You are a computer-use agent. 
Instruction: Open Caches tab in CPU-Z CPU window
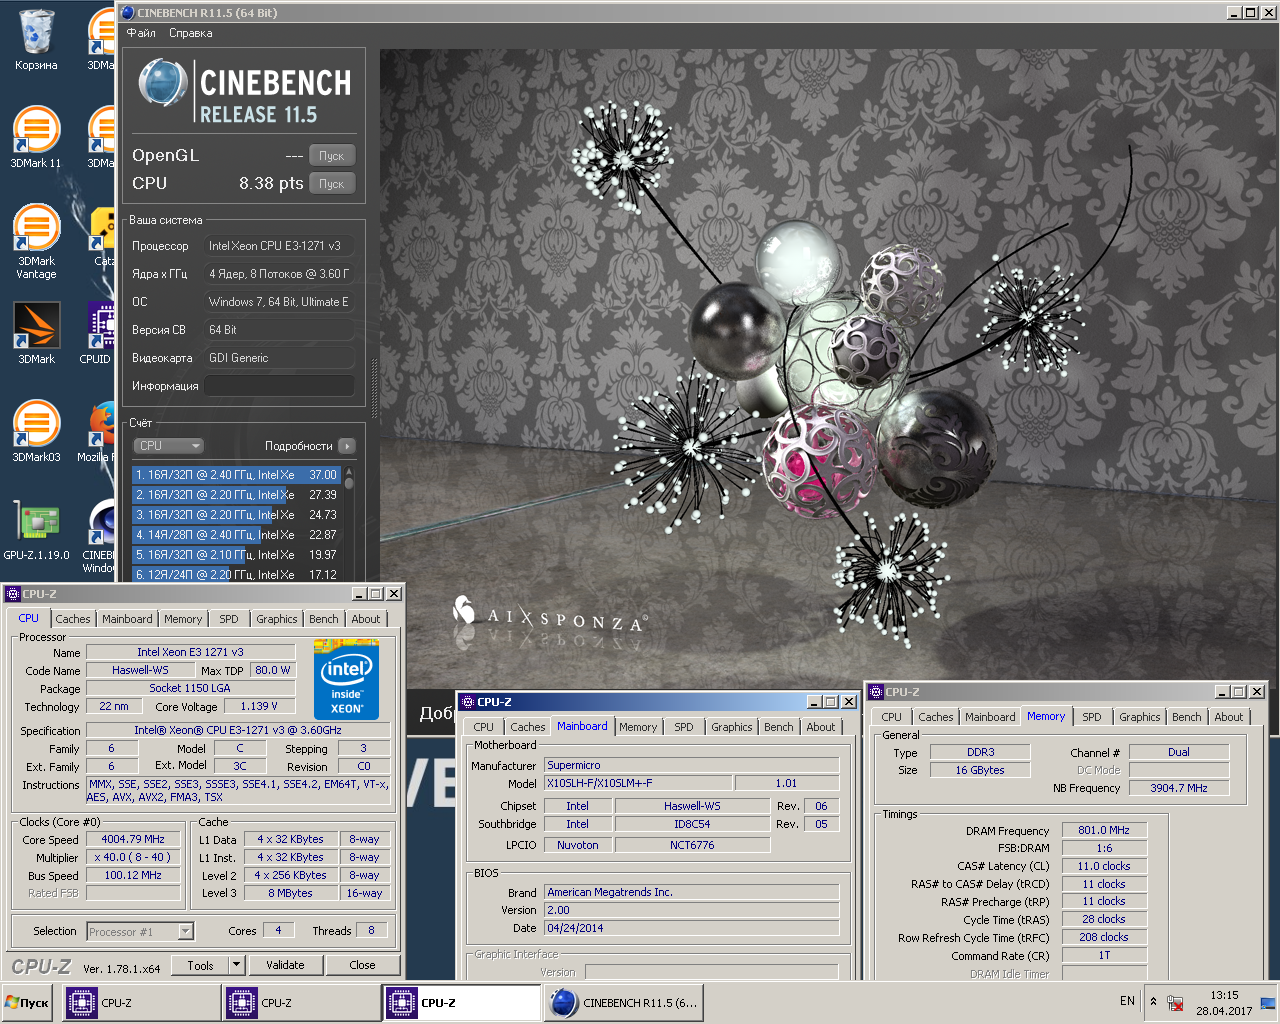click(x=73, y=619)
